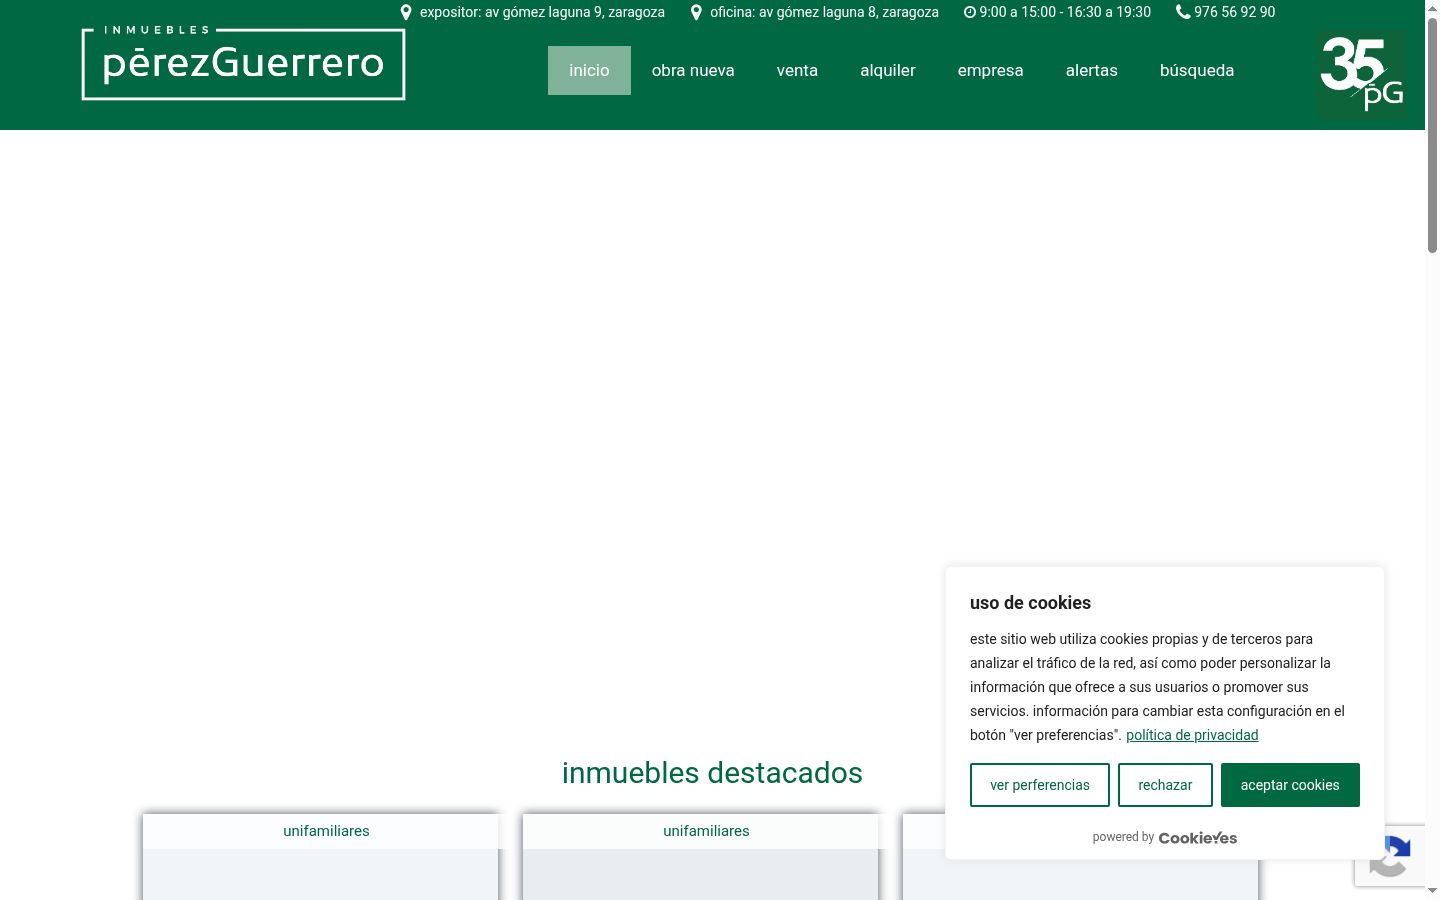
Task: Click the opening hours 9:00 a 15:00 text
Action: point(1065,12)
